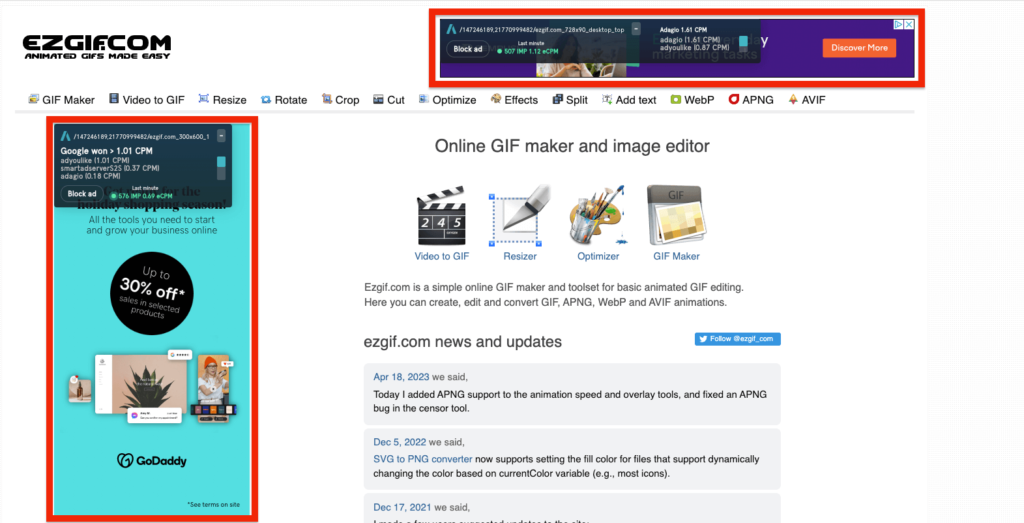
Task: Open the Crop tool
Action: coord(340,100)
